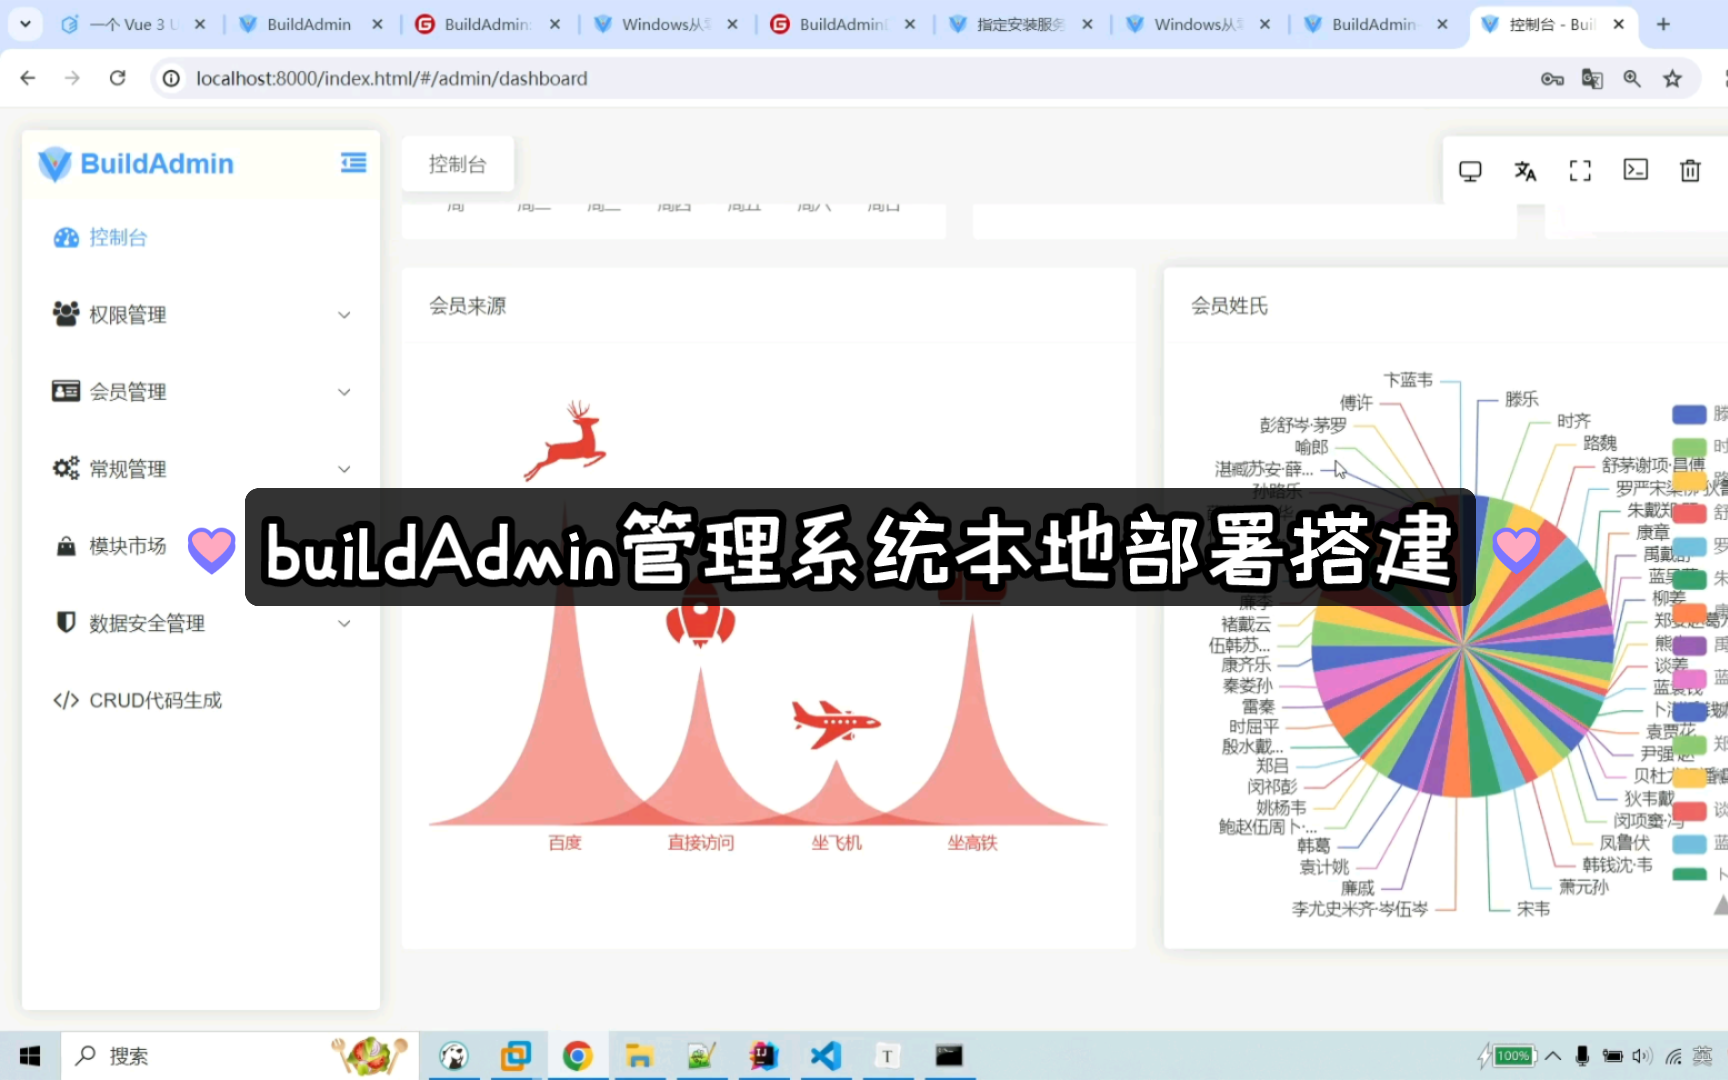Click the 权限管理 users icon
This screenshot has width=1728, height=1080.
coord(66,314)
